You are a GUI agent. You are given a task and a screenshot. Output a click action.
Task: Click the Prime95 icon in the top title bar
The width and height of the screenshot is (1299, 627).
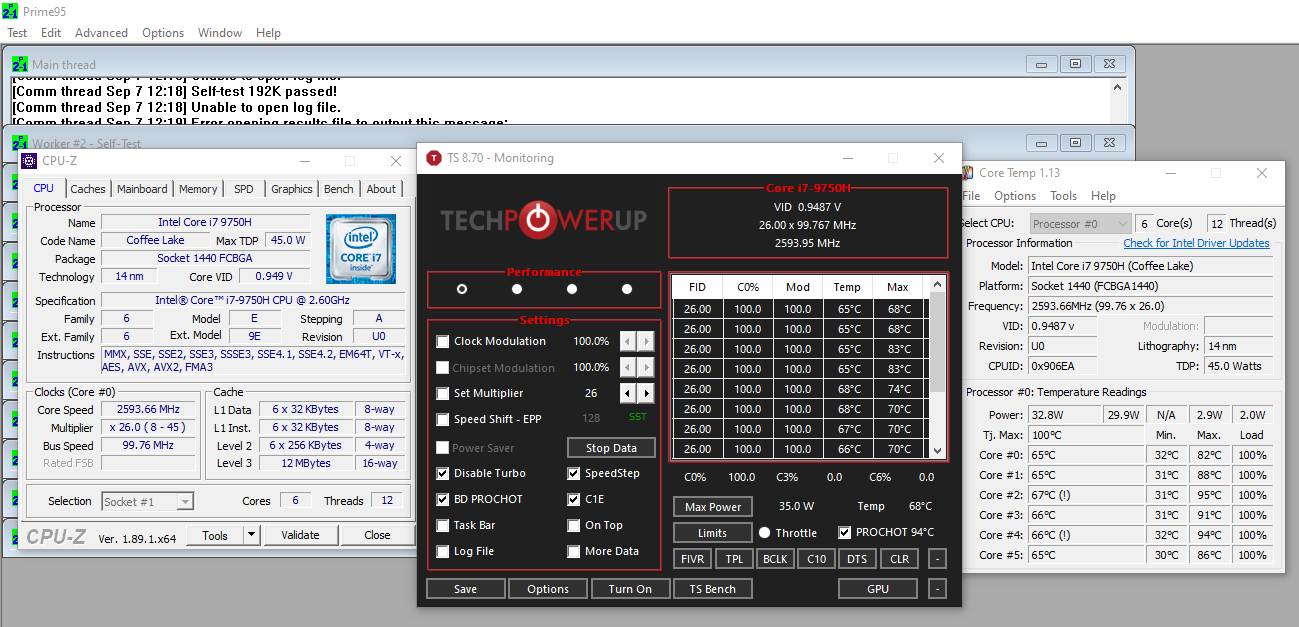[x=10, y=11]
